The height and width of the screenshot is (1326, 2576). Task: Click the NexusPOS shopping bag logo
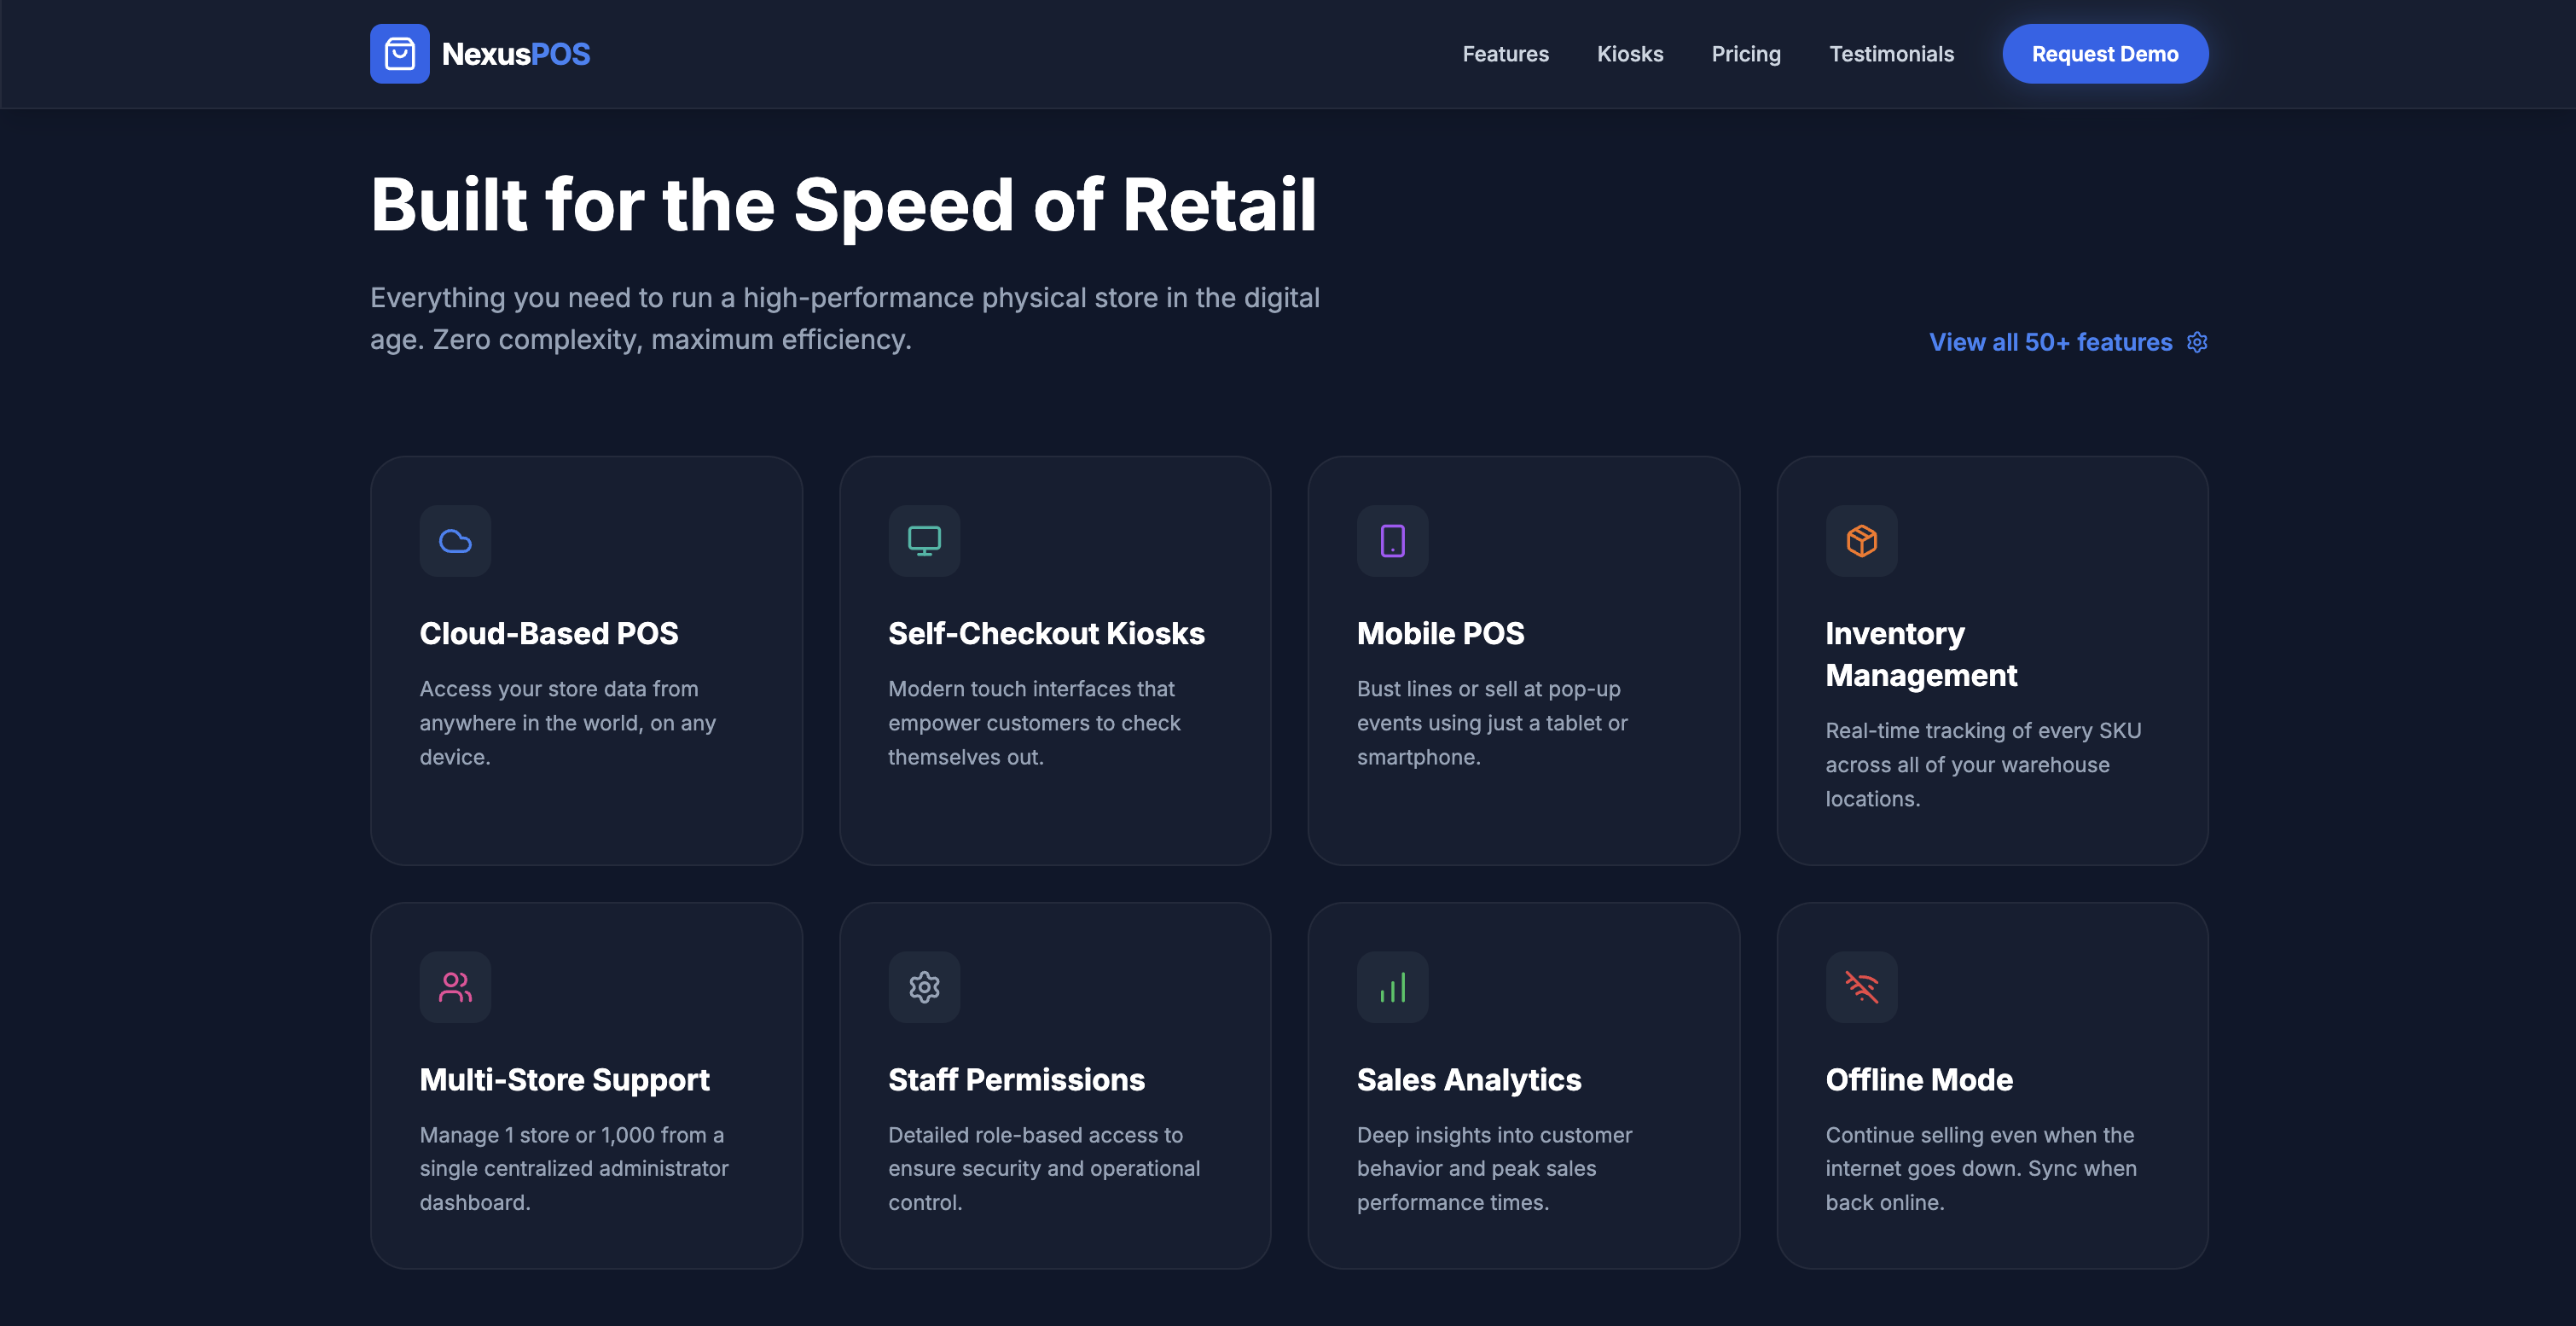pos(400,53)
